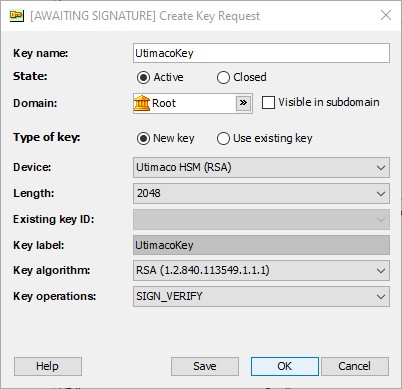The height and width of the screenshot is (389, 402).
Task: Click into the Key name text field
Action: 261,53
